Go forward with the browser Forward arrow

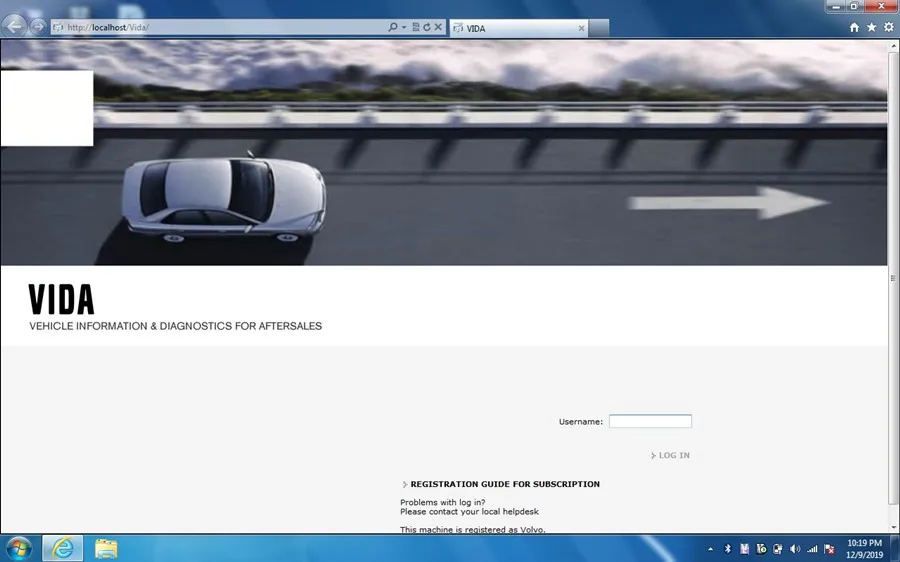click(x=38, y=27)
